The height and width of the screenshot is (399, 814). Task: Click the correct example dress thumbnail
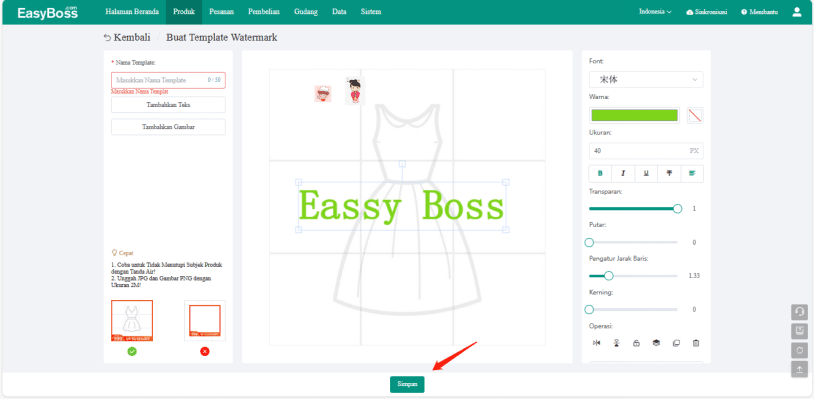[132, 321]
